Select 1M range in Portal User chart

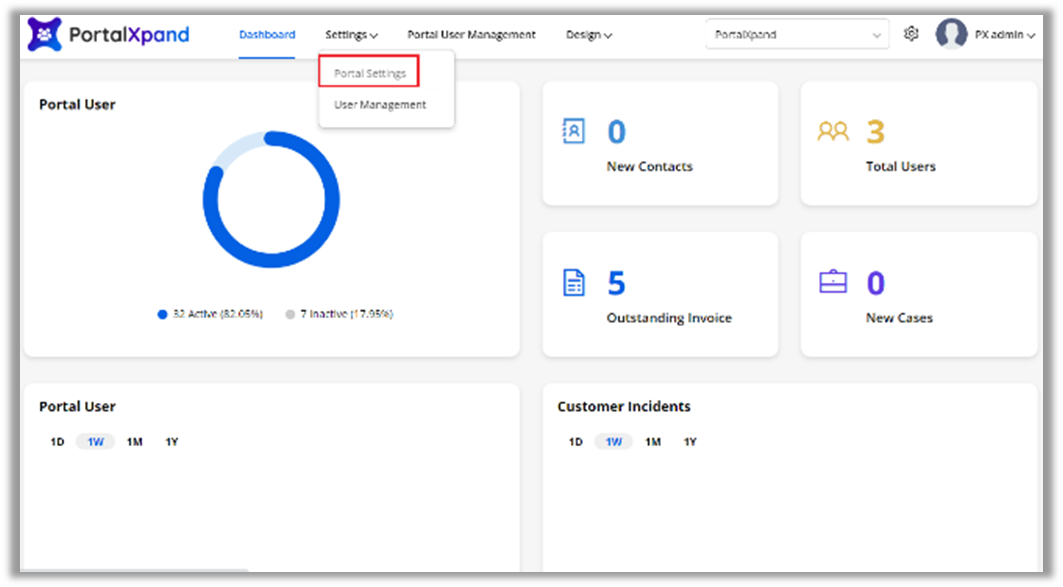tap(134, 442)
